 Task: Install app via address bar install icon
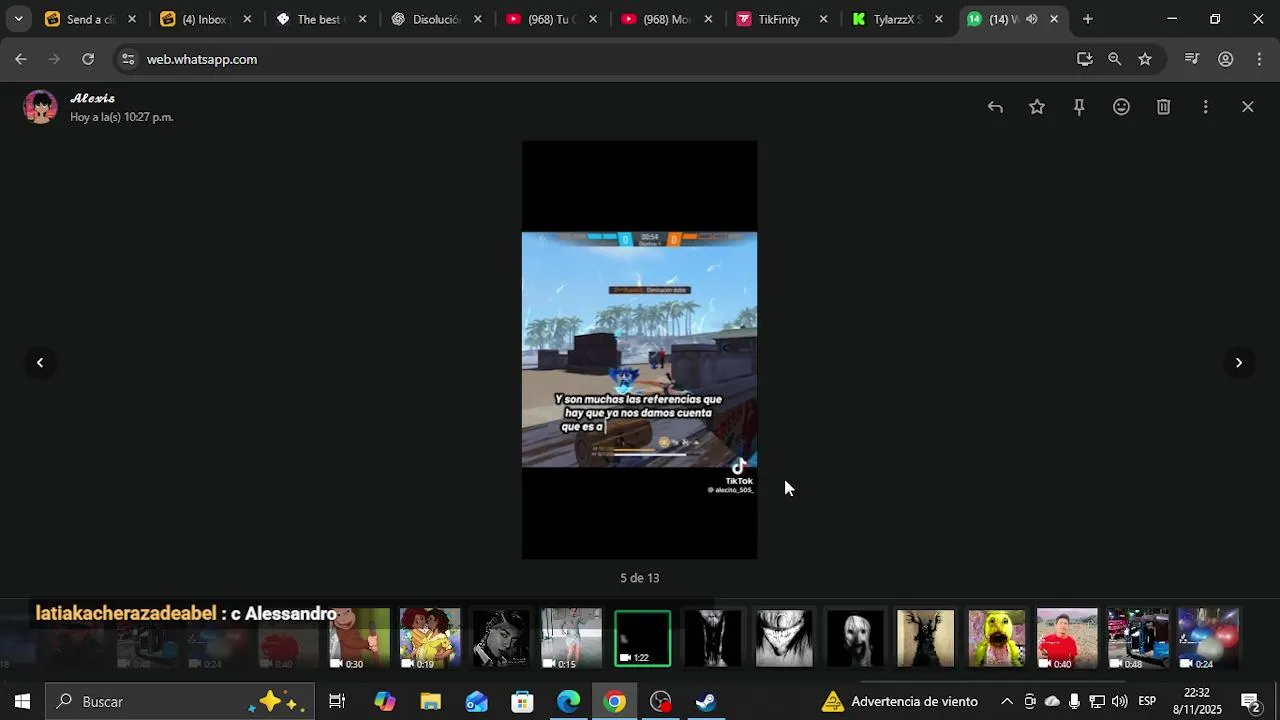1084,59
